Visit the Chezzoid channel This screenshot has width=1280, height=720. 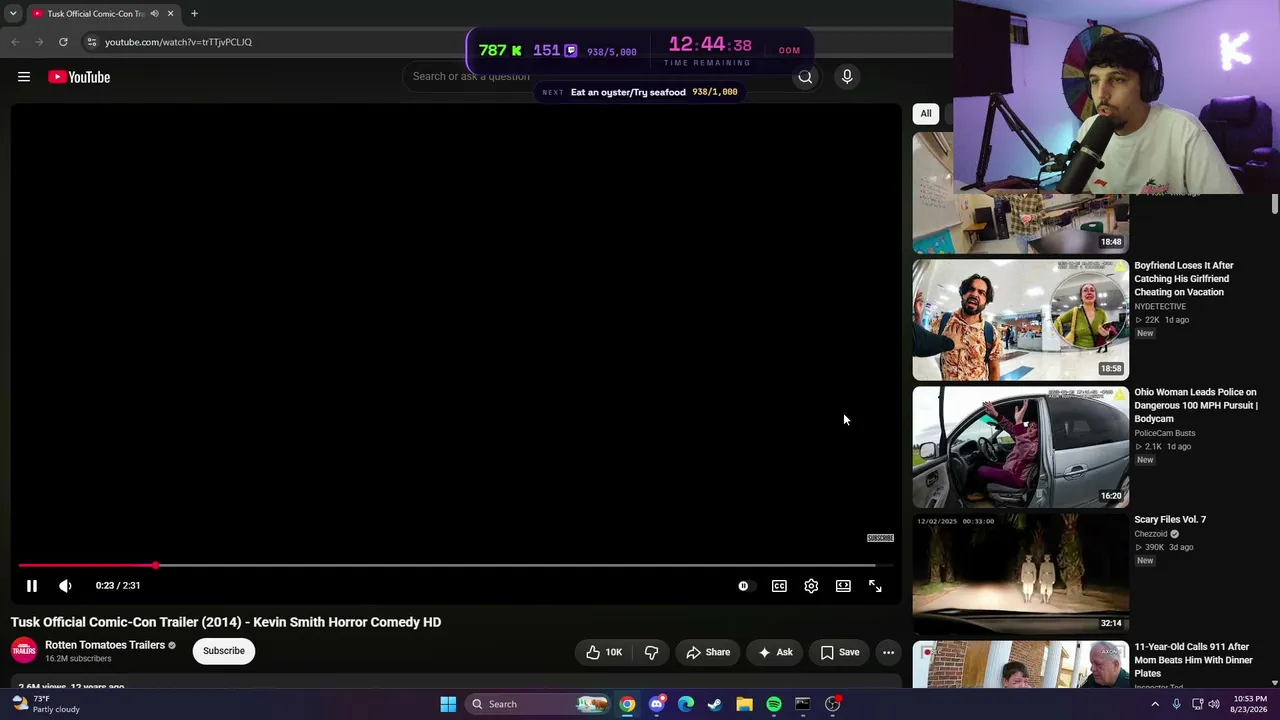click(1151, 534)
